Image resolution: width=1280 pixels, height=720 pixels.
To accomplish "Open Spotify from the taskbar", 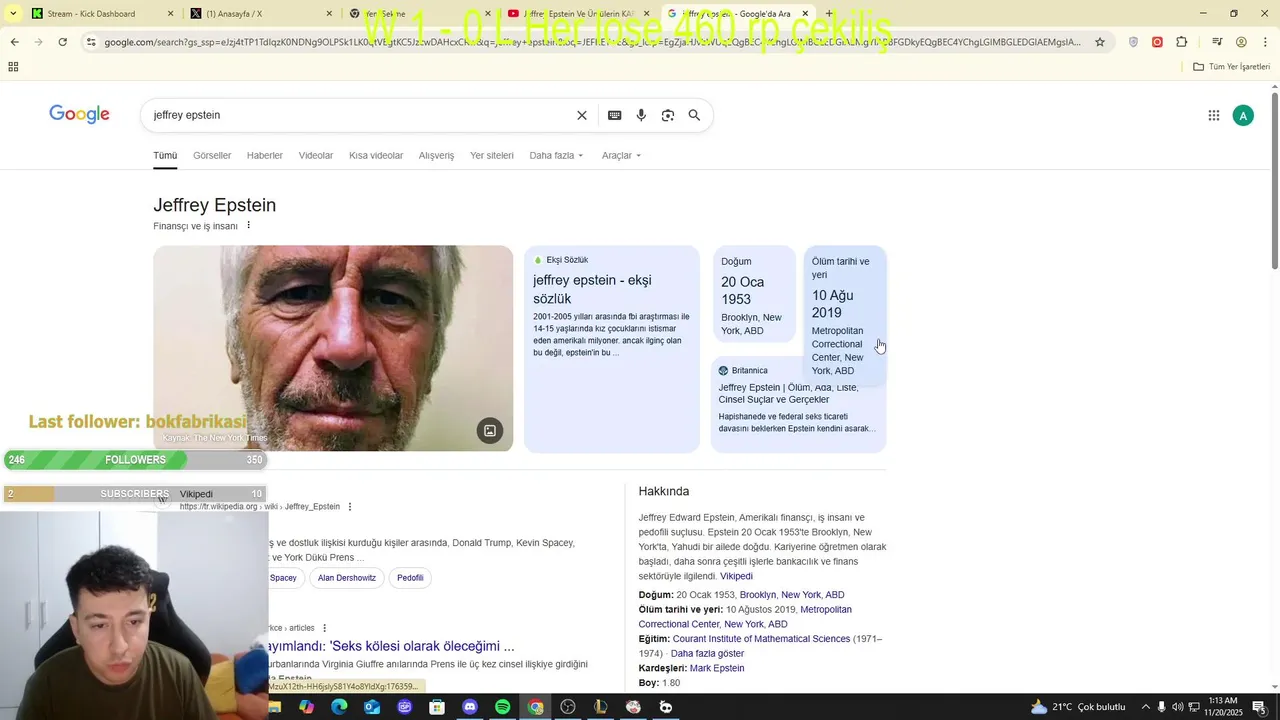I will (503, 707).
